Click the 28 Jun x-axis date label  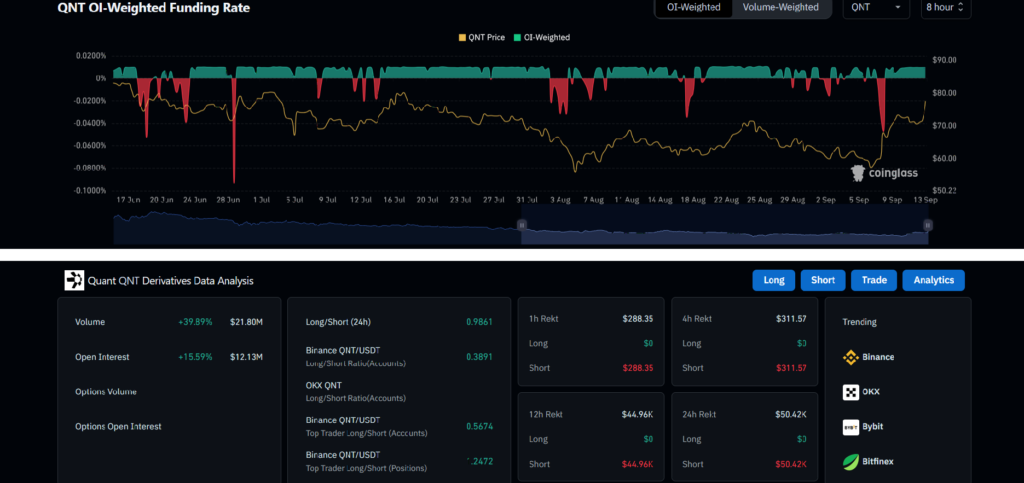pyautogui.click(x=229, y=200)
